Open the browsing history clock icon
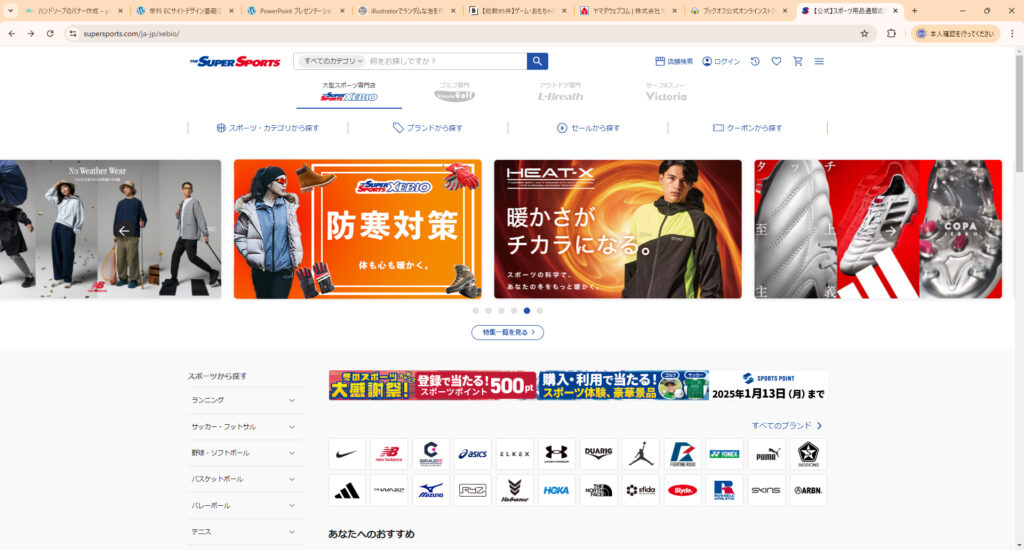 tap(755, 61)
